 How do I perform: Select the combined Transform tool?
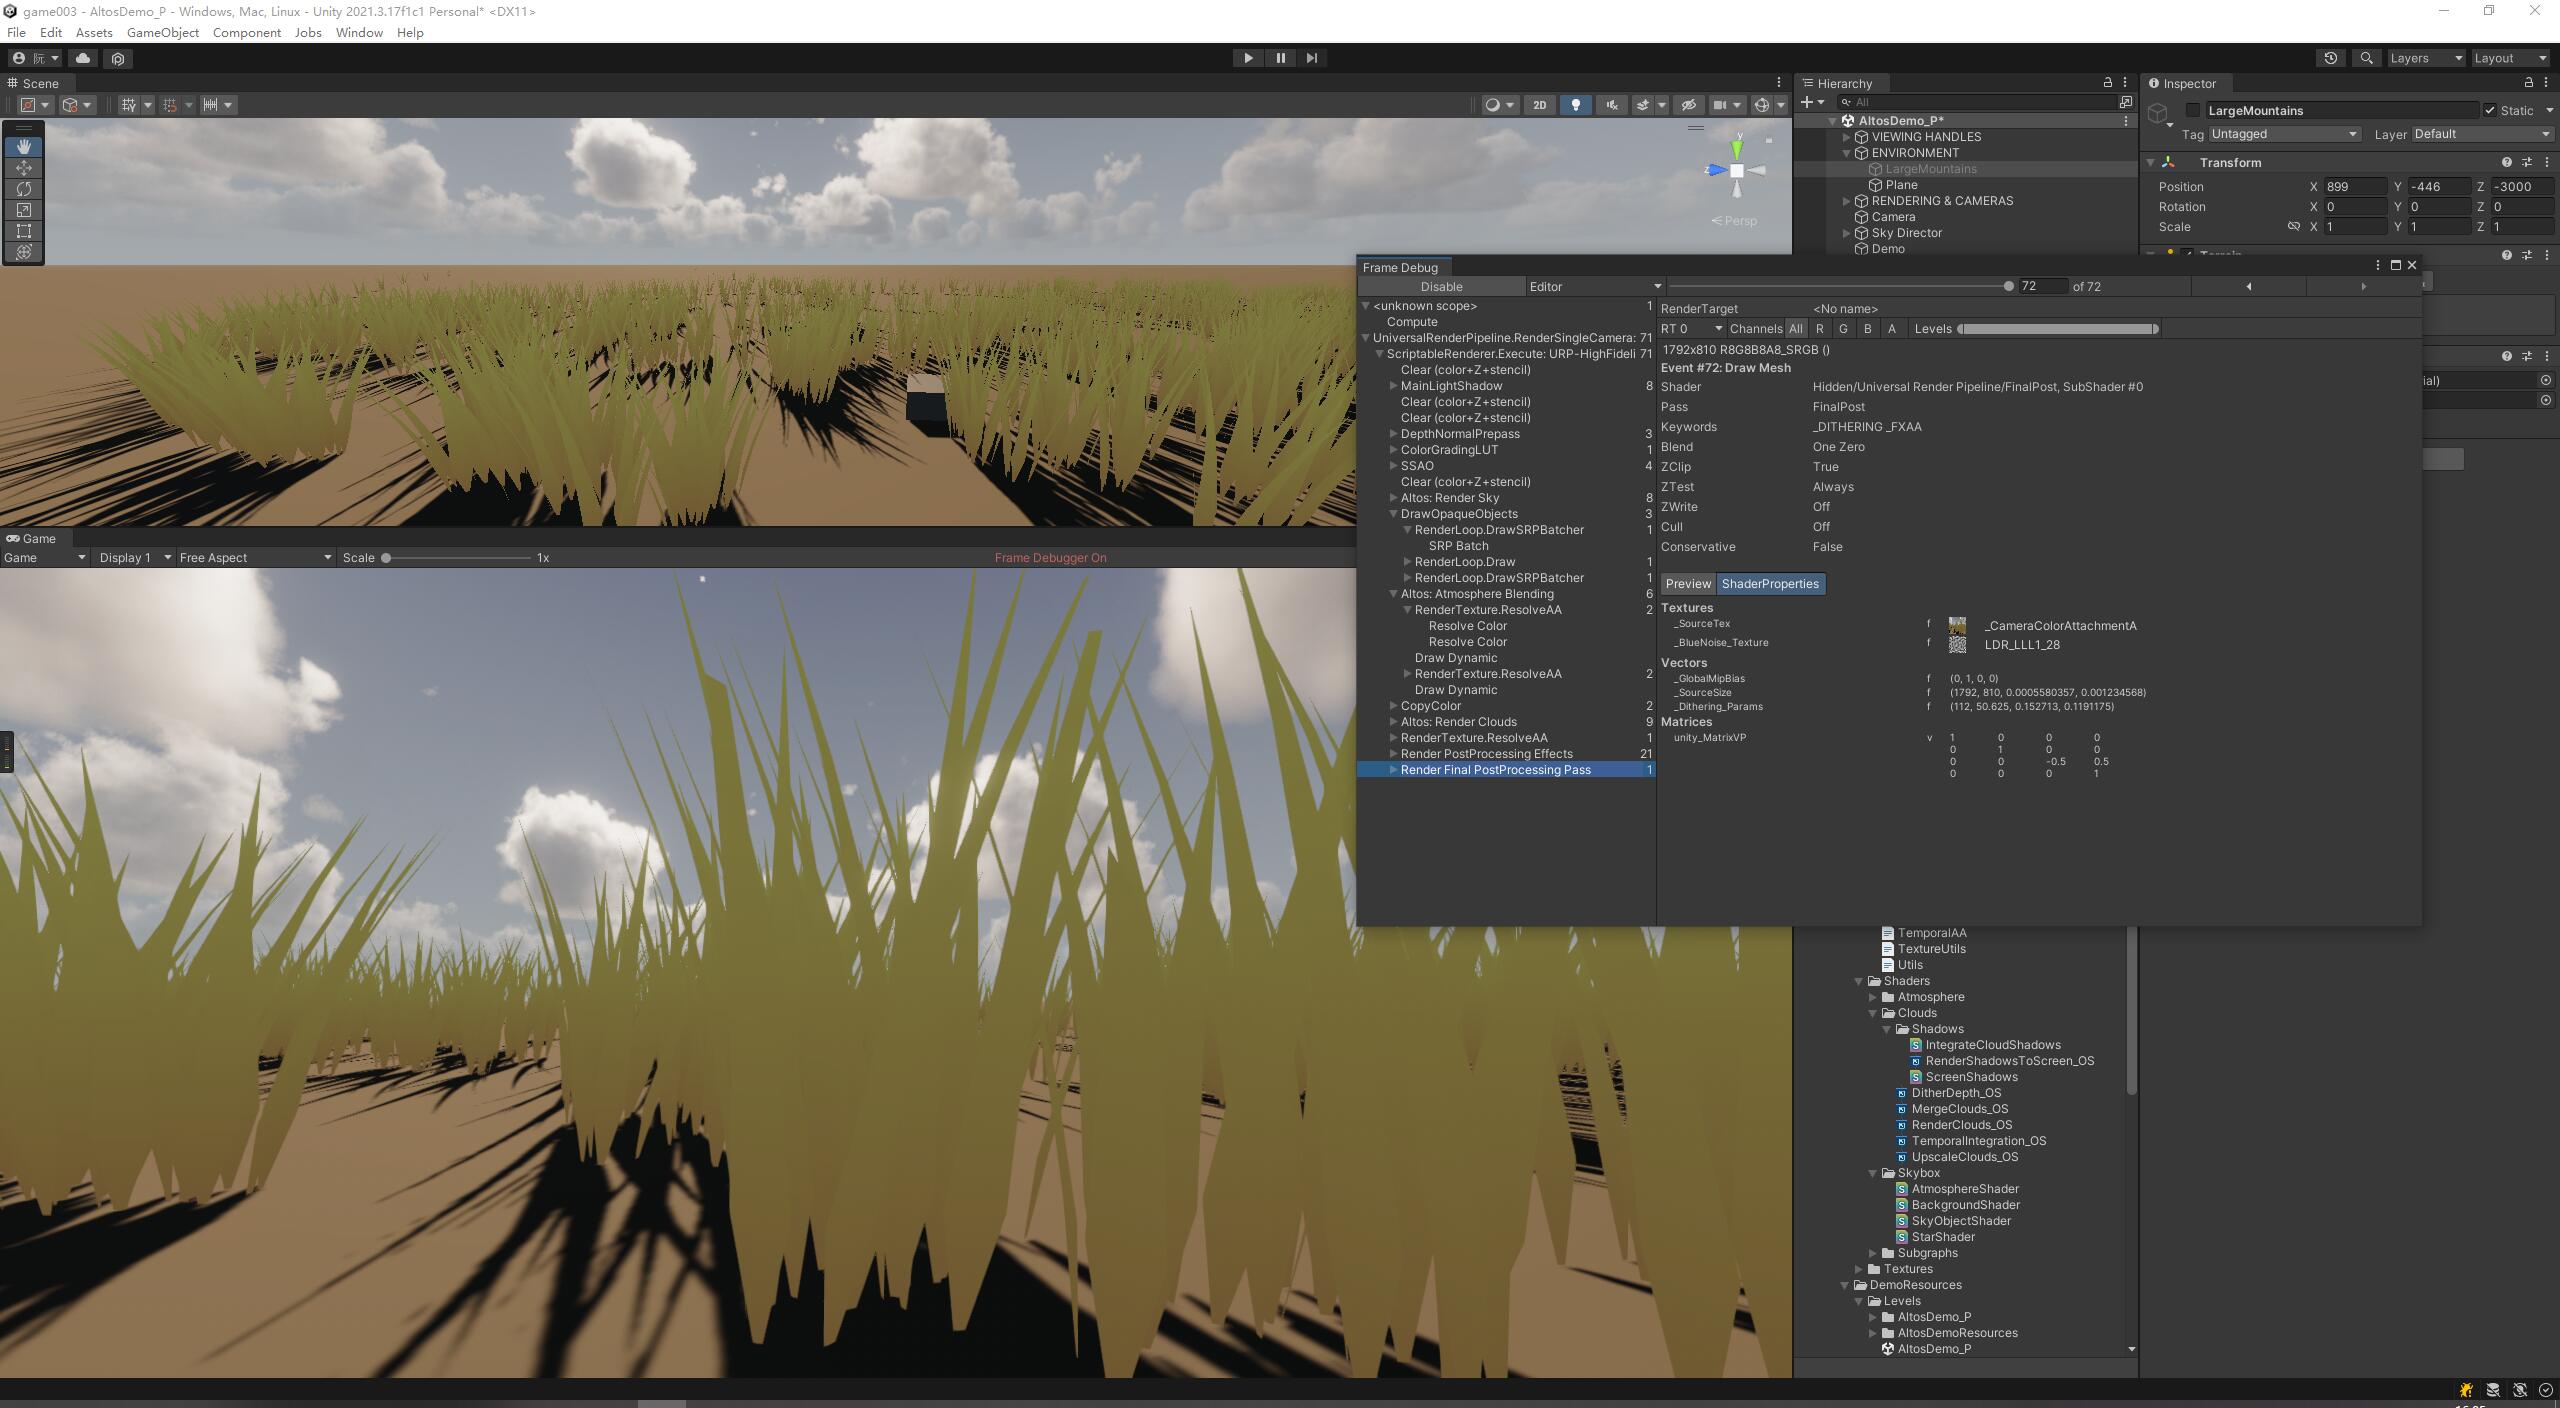(24, 252)
